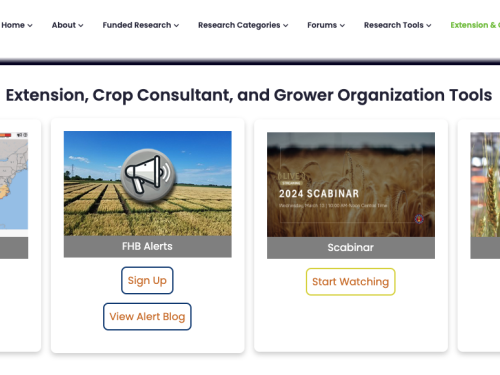Click the Research Tools chevron arrow
The image size is (500, 375).
click(x=429, y=25)
